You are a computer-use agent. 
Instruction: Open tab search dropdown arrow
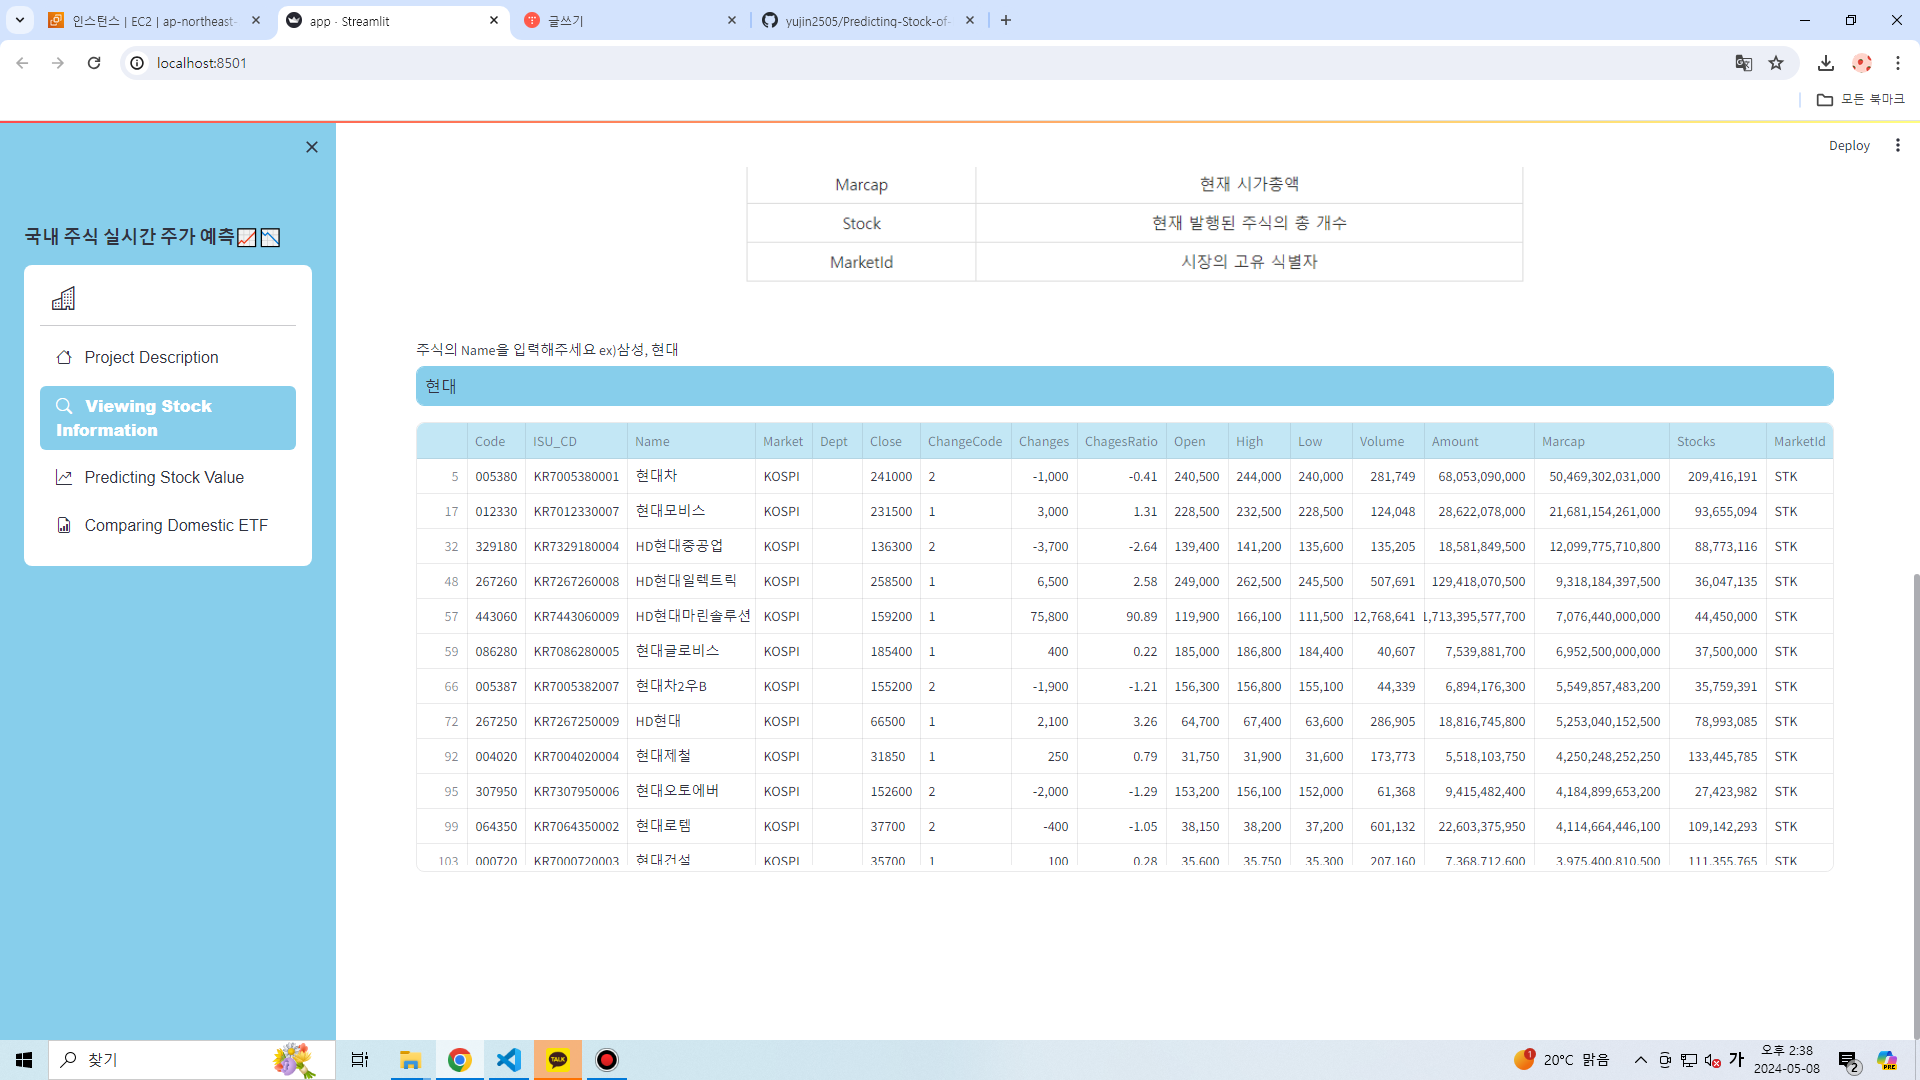[19, 20]
